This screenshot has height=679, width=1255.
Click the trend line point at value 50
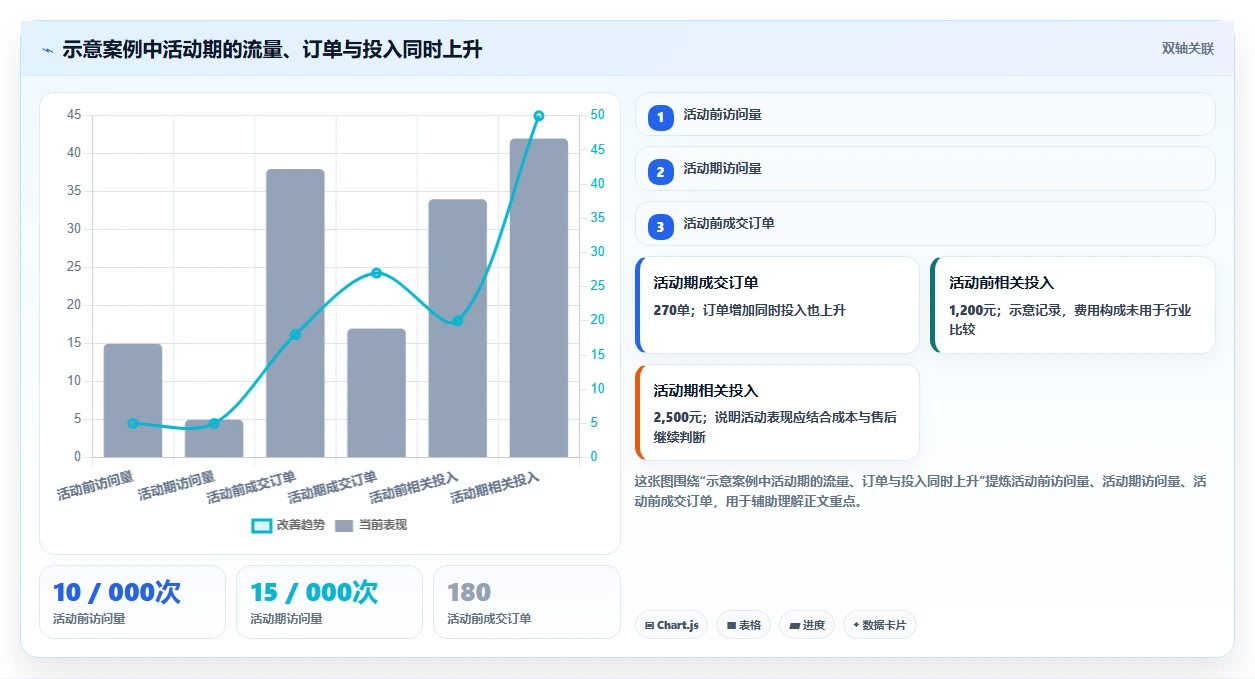coord(539,116)
